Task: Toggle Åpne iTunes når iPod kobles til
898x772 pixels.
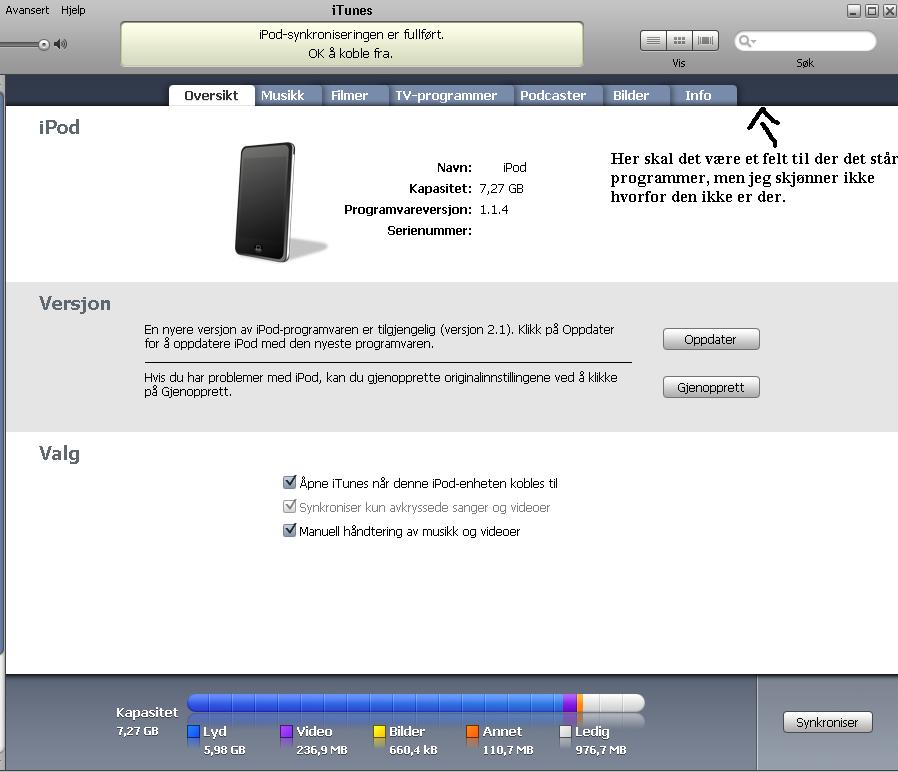Action: coord(290,482)
